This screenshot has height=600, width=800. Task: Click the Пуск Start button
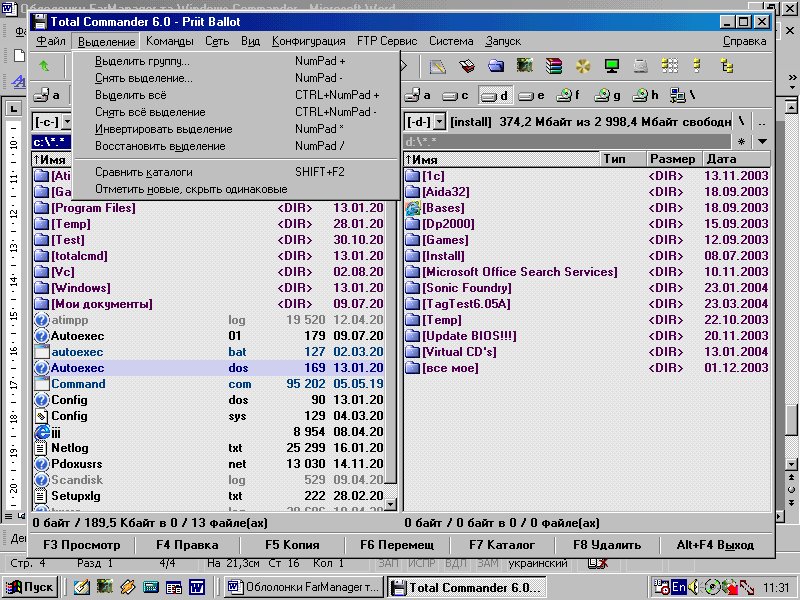coord(30,587)
